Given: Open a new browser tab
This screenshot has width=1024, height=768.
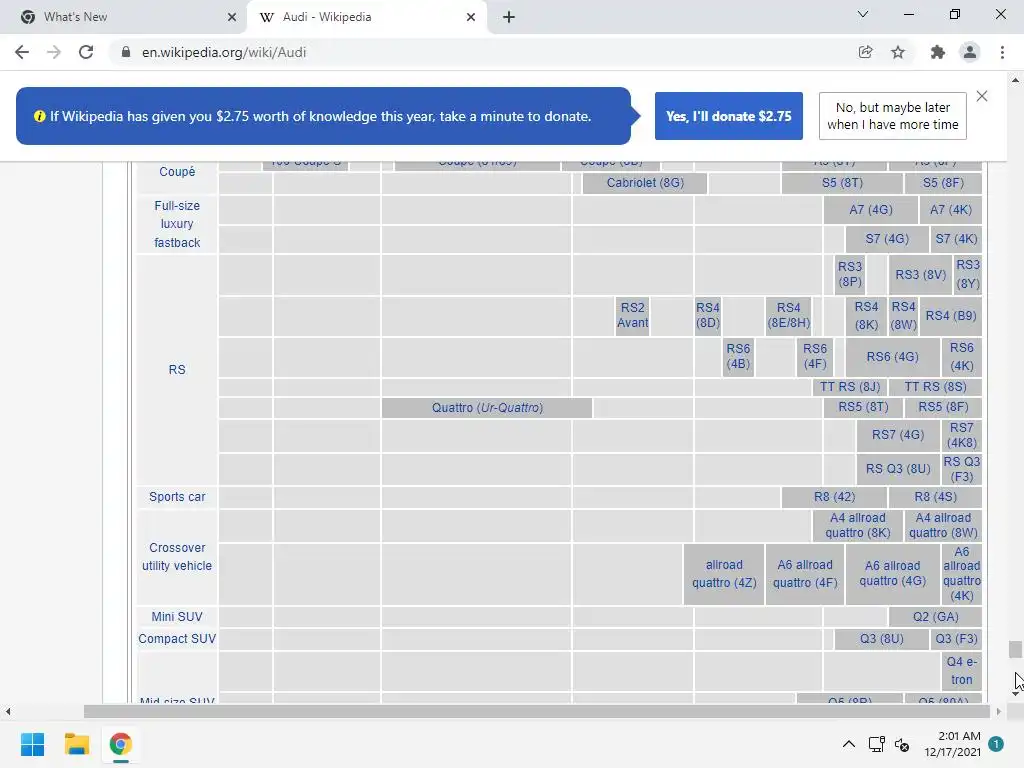Looking at the screenshot, I should click(x=509, y=17).
